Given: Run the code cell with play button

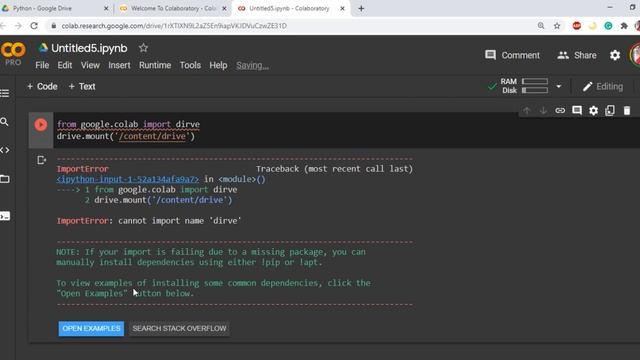Looking at the screenshot, I should point(40,124).
